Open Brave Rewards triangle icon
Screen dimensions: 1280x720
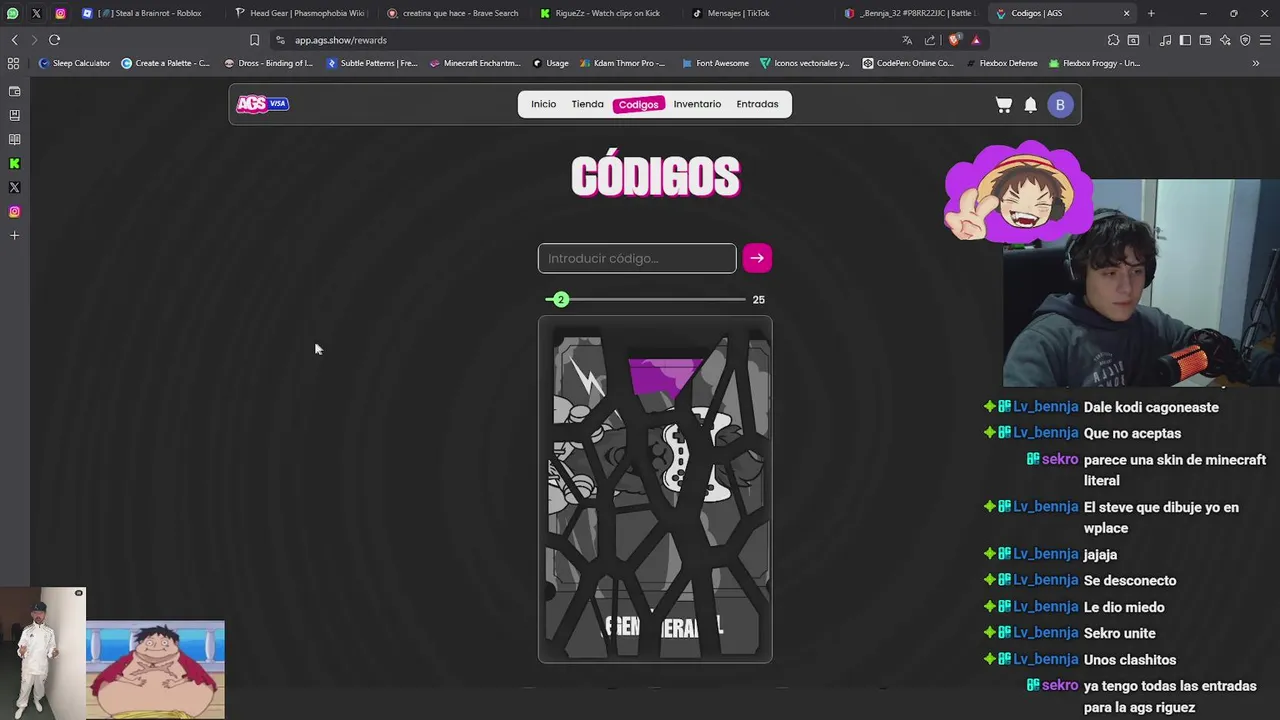click(x=976, y=40)
